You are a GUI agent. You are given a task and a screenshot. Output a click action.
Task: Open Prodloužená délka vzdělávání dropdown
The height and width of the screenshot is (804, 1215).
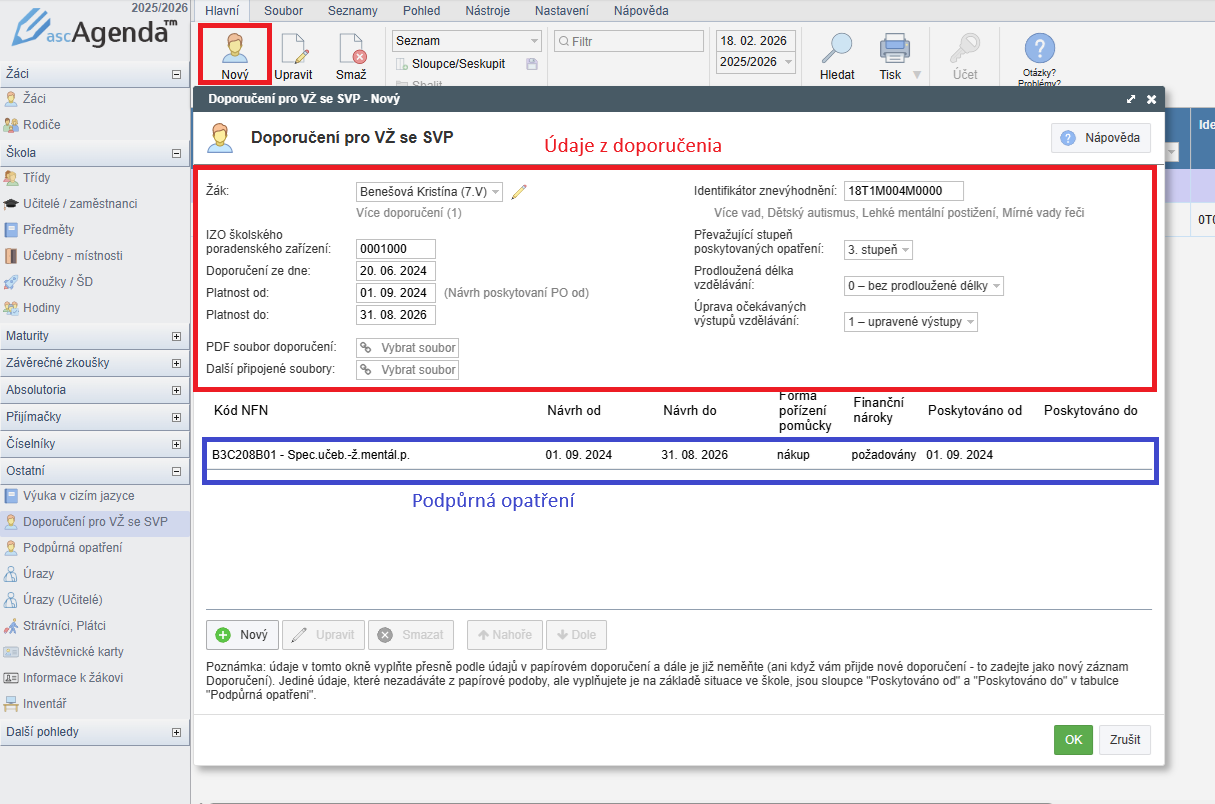click(923, 286)
